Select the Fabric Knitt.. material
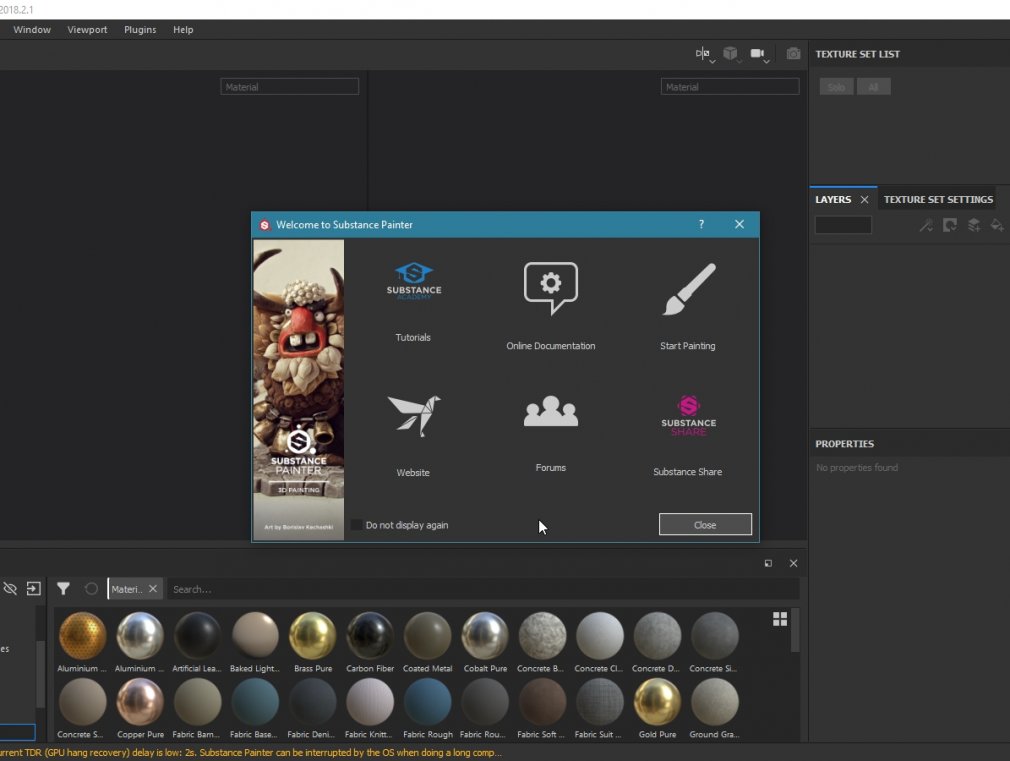 [x=370, y=708]
